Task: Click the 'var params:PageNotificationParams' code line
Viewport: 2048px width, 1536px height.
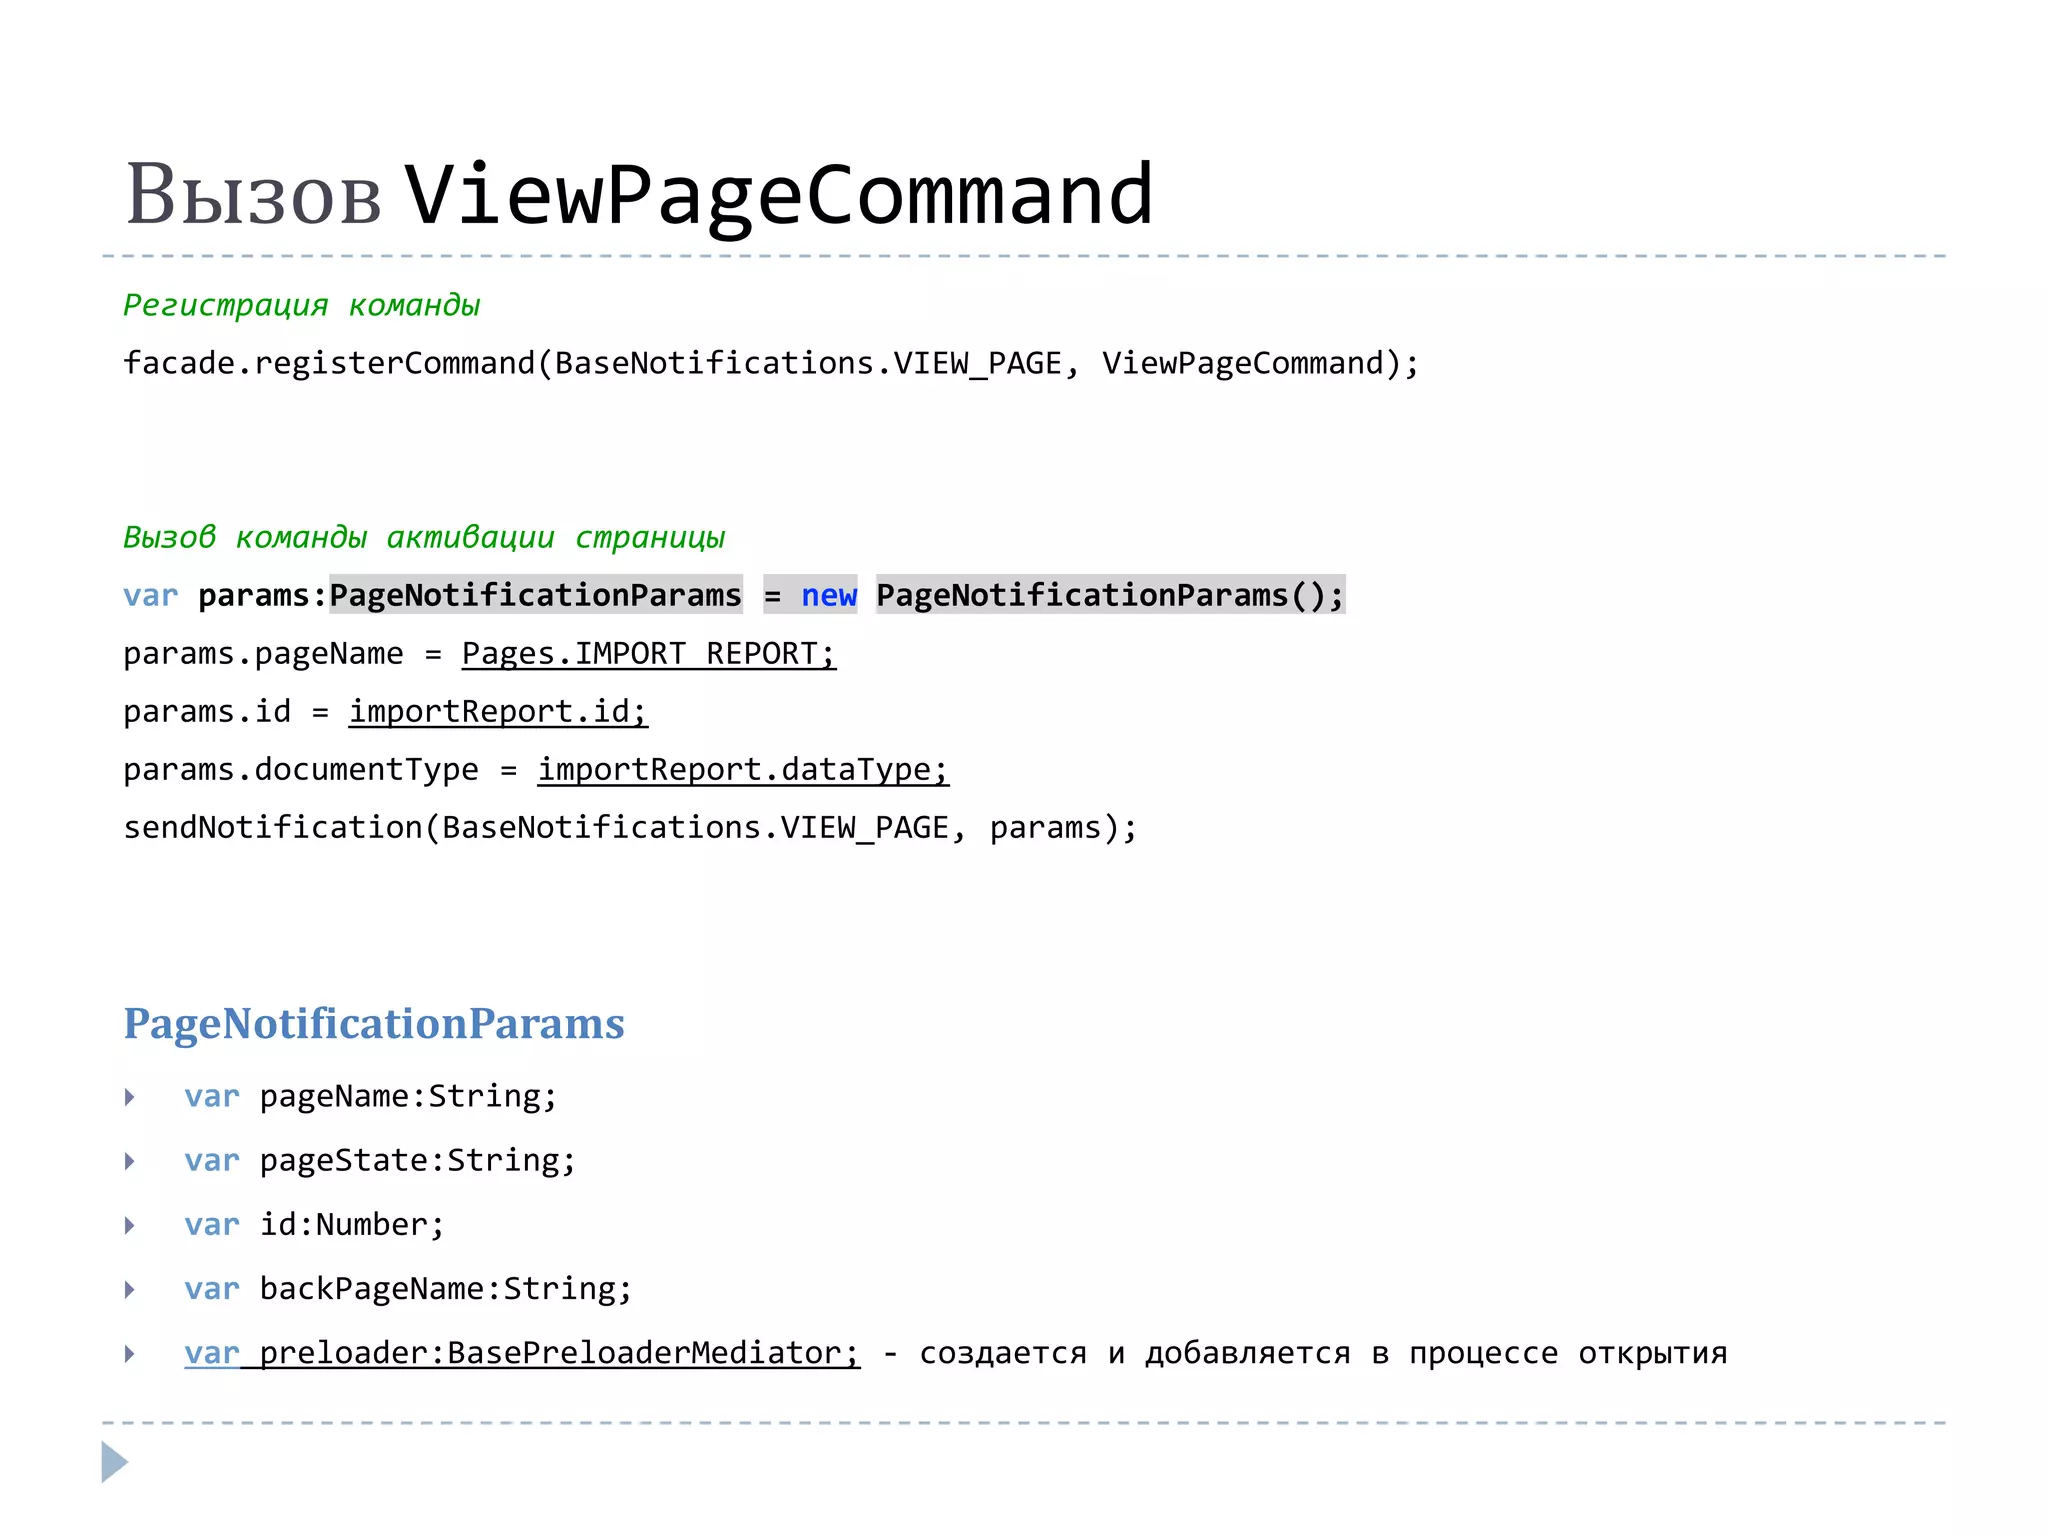Action: point(734,595)
